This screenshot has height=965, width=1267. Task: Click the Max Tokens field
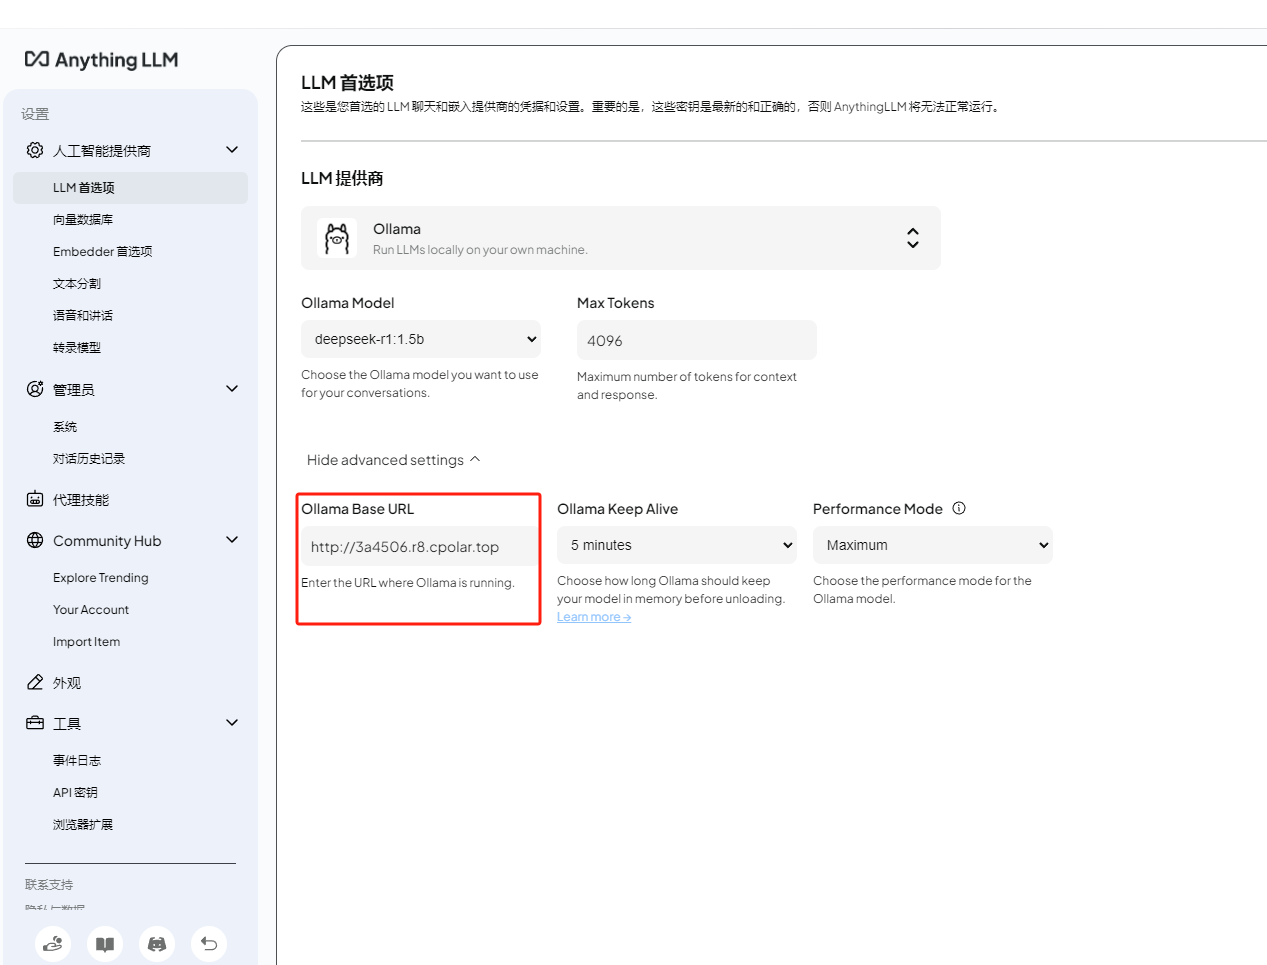[x=697, y=340]
